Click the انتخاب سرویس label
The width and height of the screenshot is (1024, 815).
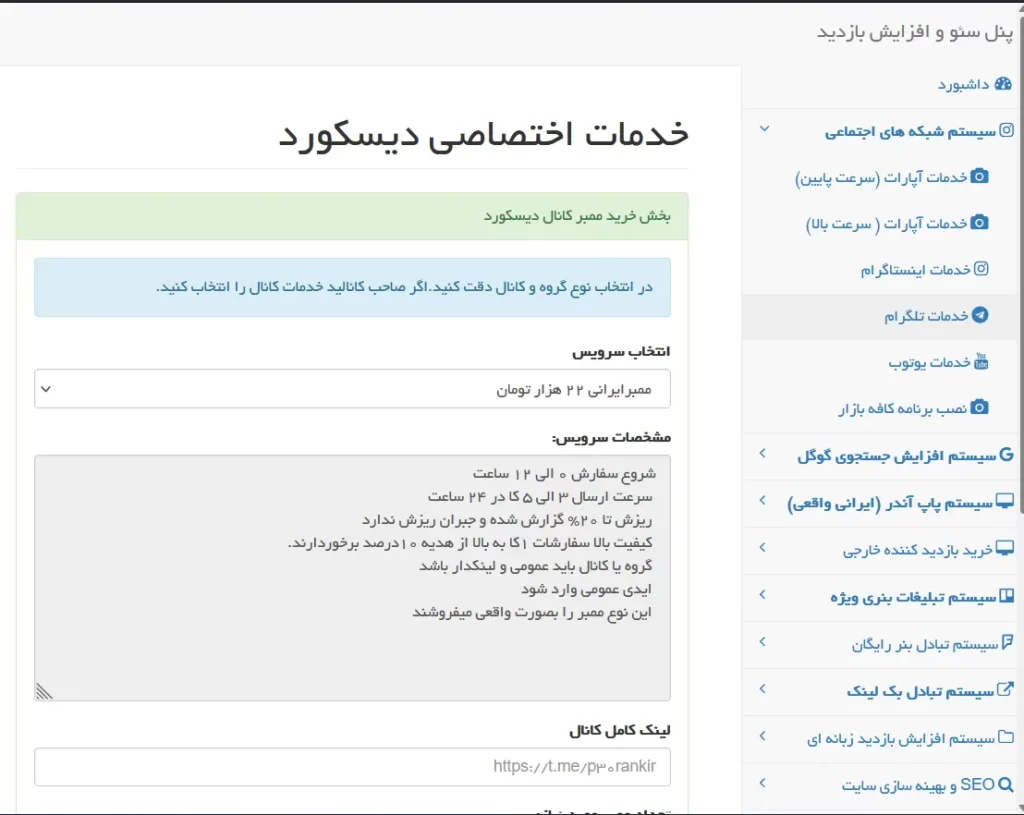[x=621, y=351]
